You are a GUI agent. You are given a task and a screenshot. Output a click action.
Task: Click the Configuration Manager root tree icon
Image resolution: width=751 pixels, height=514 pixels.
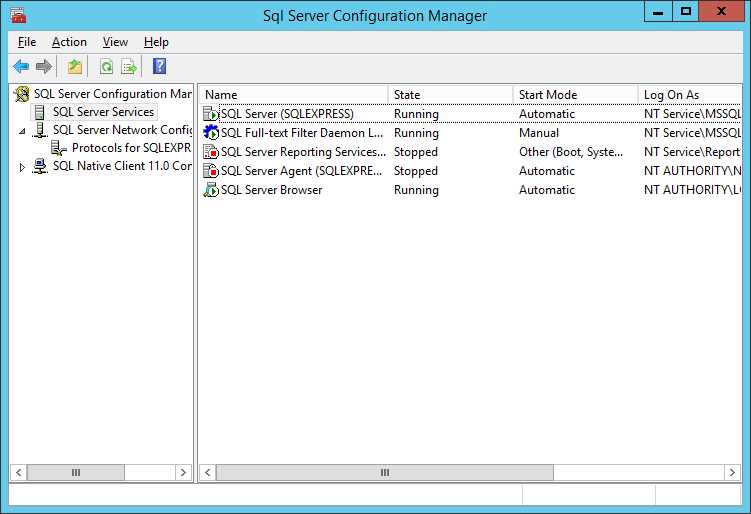[x=22, y=94]
